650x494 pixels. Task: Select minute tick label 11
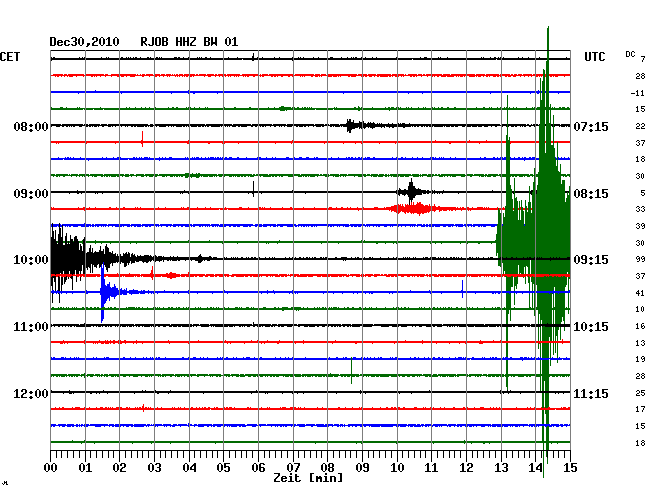[431, 468]
